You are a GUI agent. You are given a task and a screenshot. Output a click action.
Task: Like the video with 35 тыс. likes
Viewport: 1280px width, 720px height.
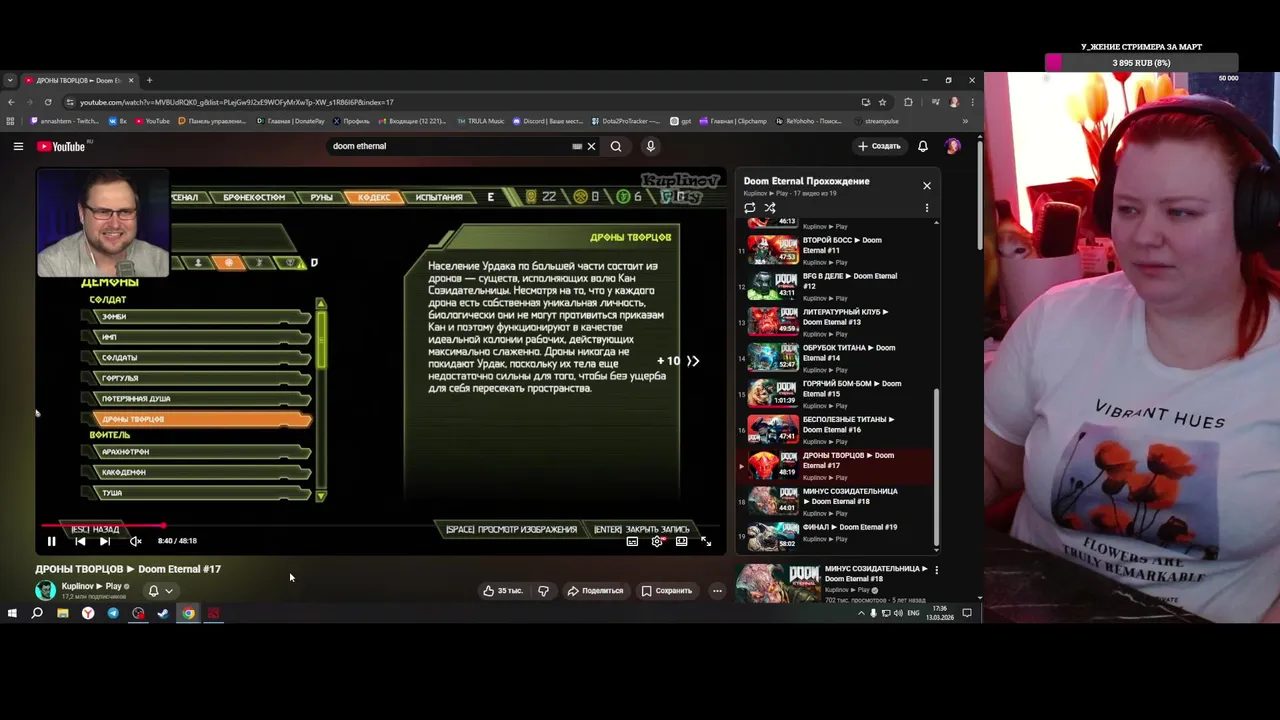(503, 591)
